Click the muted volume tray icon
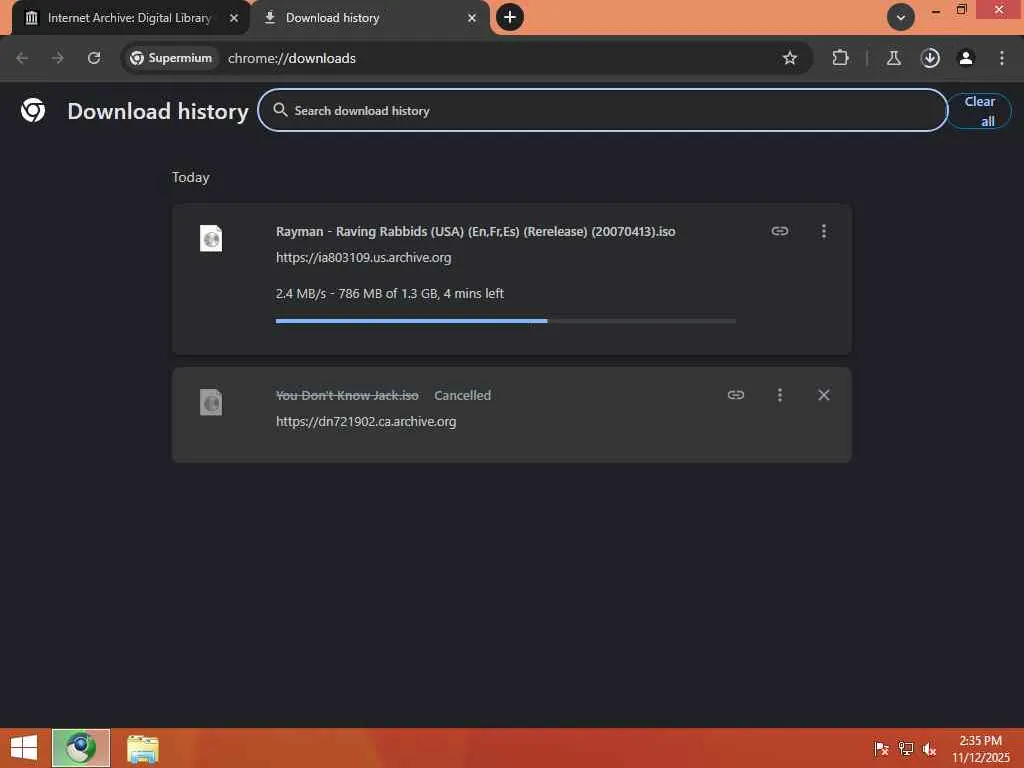1024x768 pixels. pos(929,748)
